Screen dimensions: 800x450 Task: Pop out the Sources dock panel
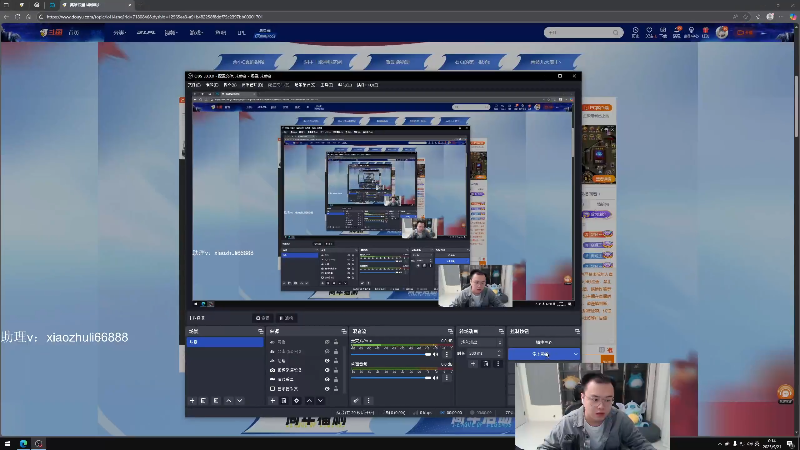pos(343,332)
